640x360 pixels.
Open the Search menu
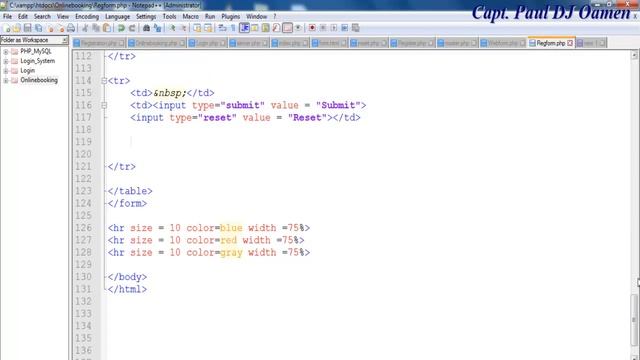42,16
